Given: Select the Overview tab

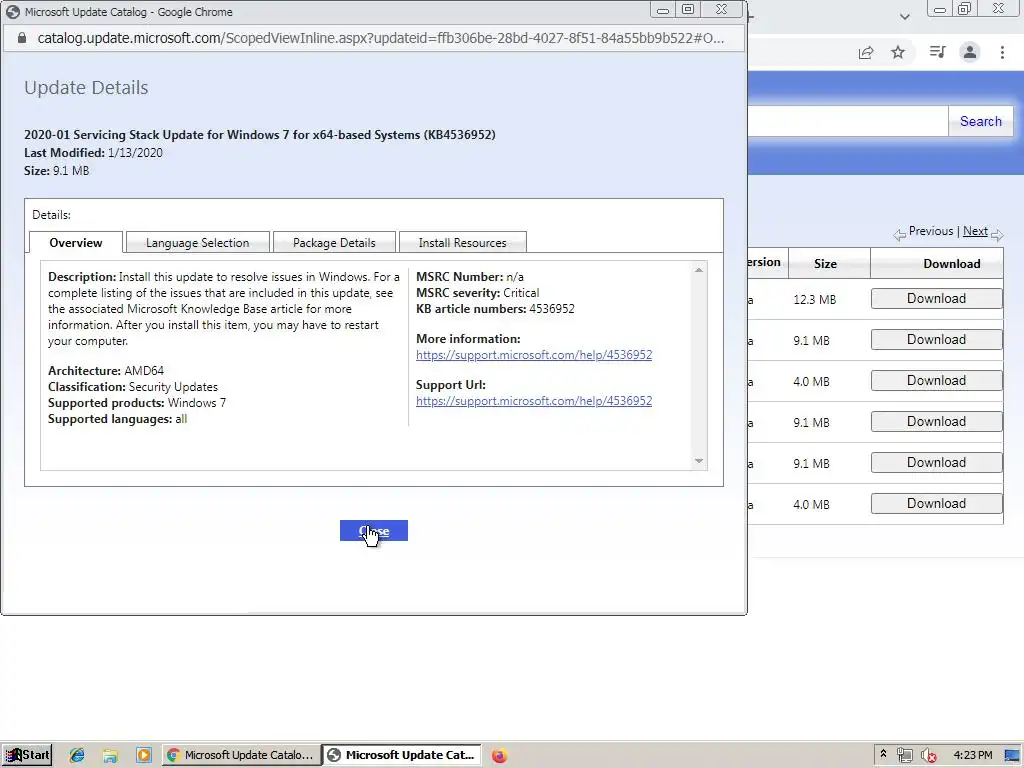Looking at the screenshot, I should 76,242.
